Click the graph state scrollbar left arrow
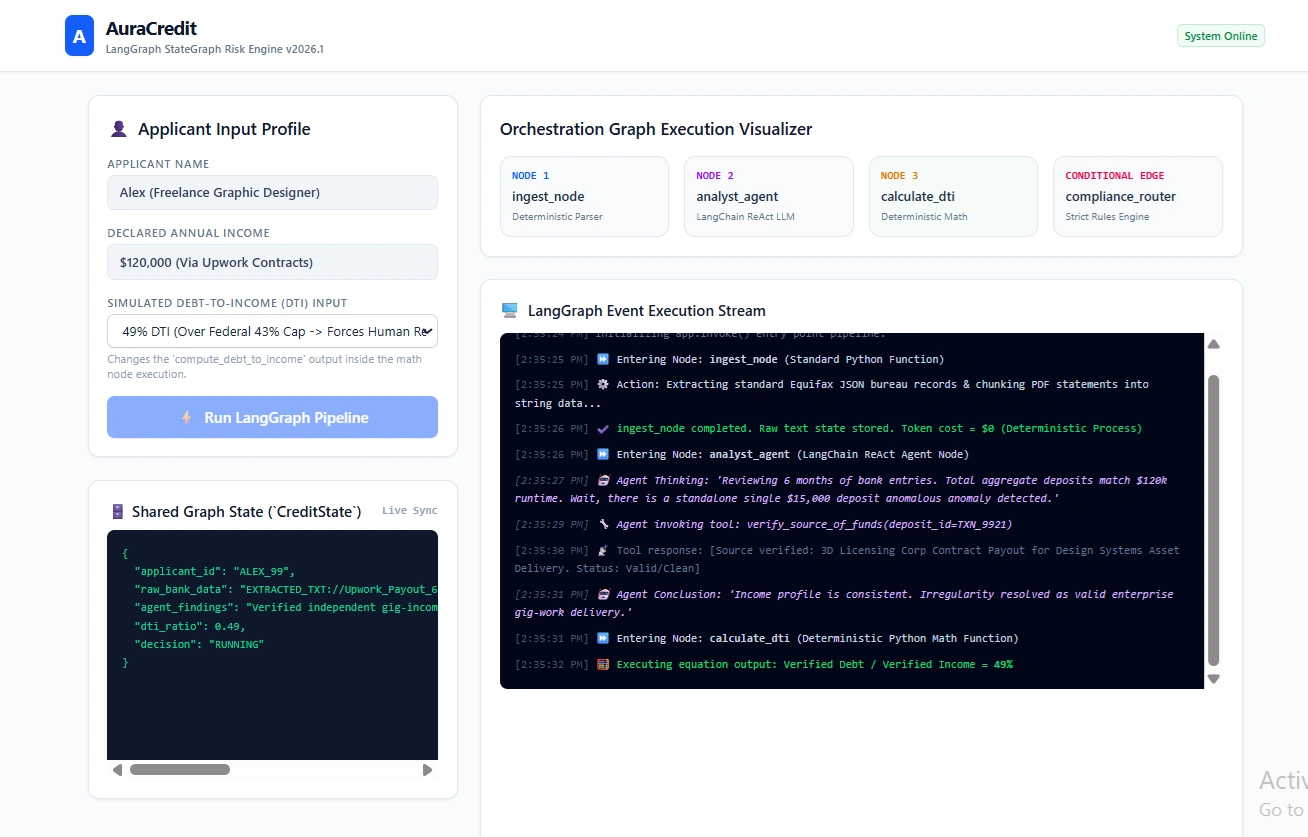Image resolution: width=1308 pixels, height=837 pixels. (x=117, y=770)
